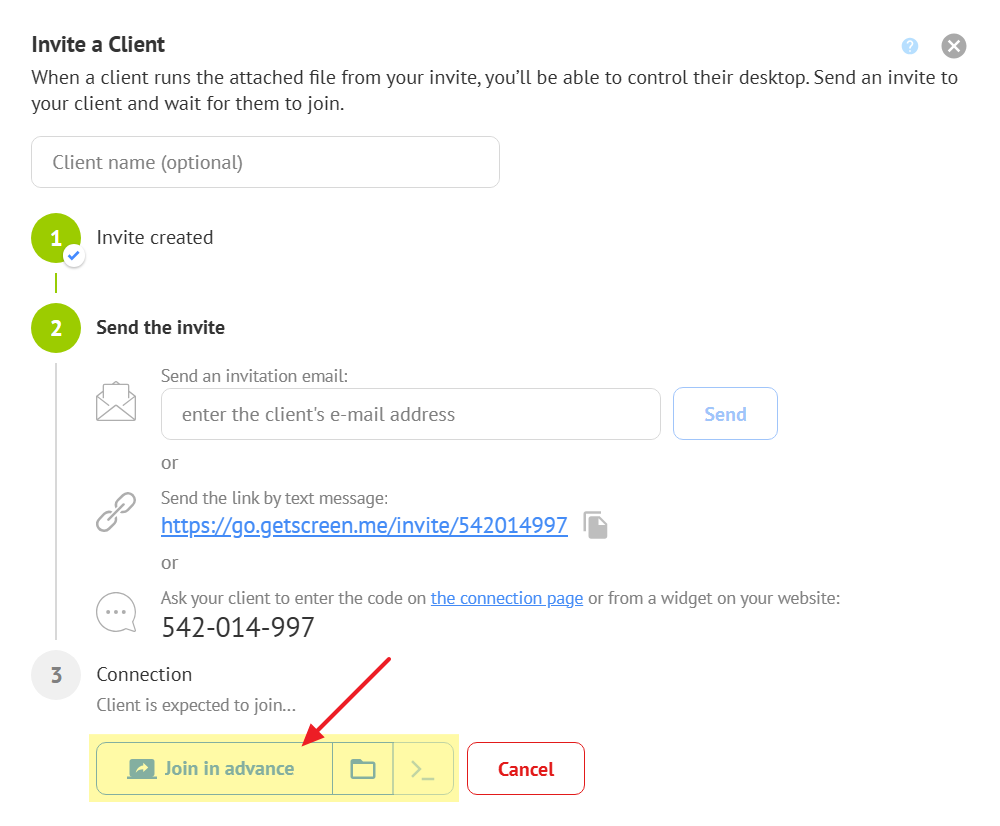Cancel the client invitation
This screenshot has width=1000, height=826.
[525, 769]
